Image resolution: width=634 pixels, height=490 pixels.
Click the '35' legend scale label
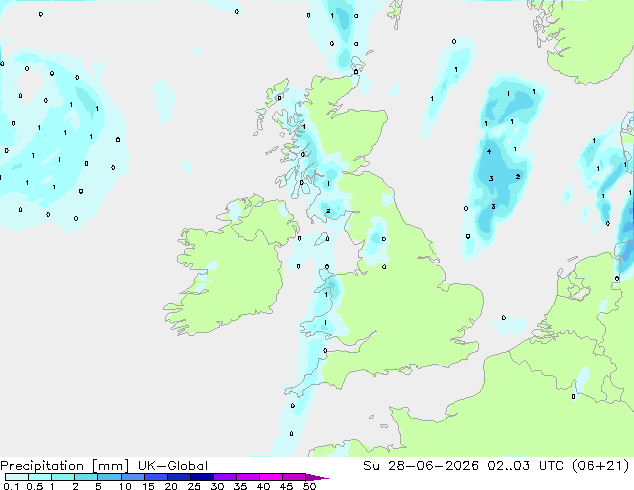click(x=240, y=486)
